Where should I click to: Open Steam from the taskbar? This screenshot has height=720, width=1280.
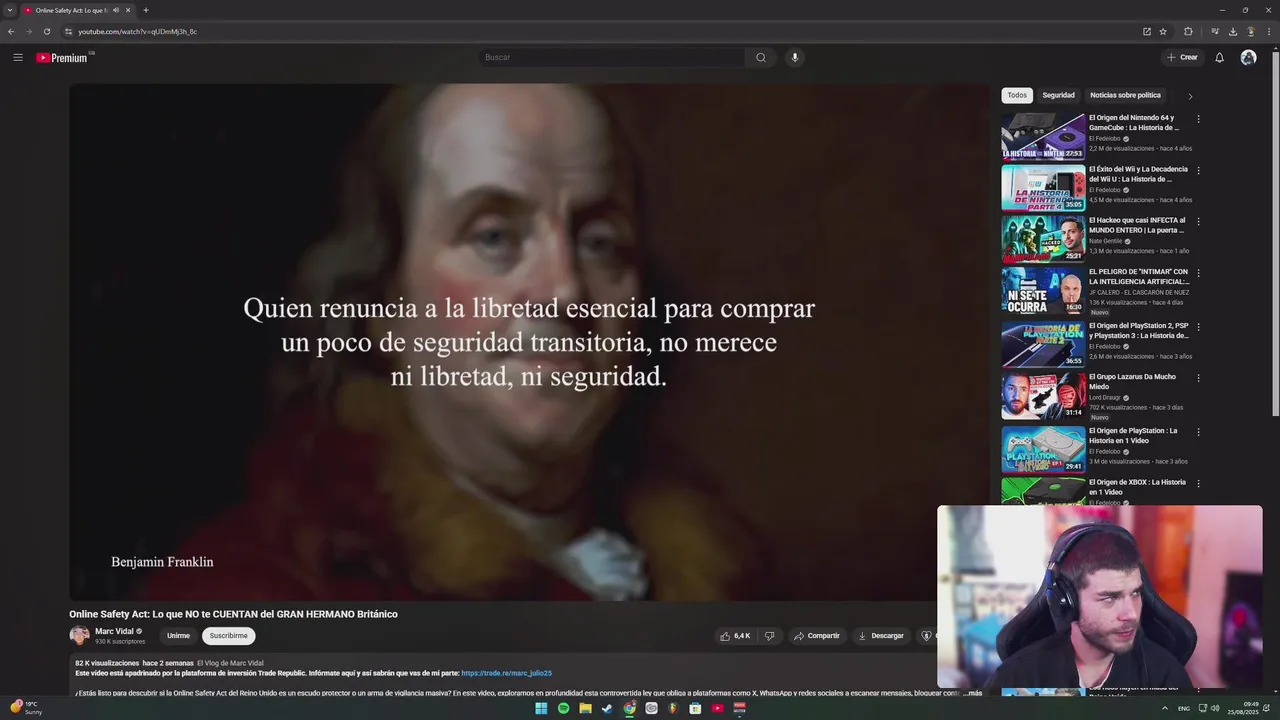[607, 708]
